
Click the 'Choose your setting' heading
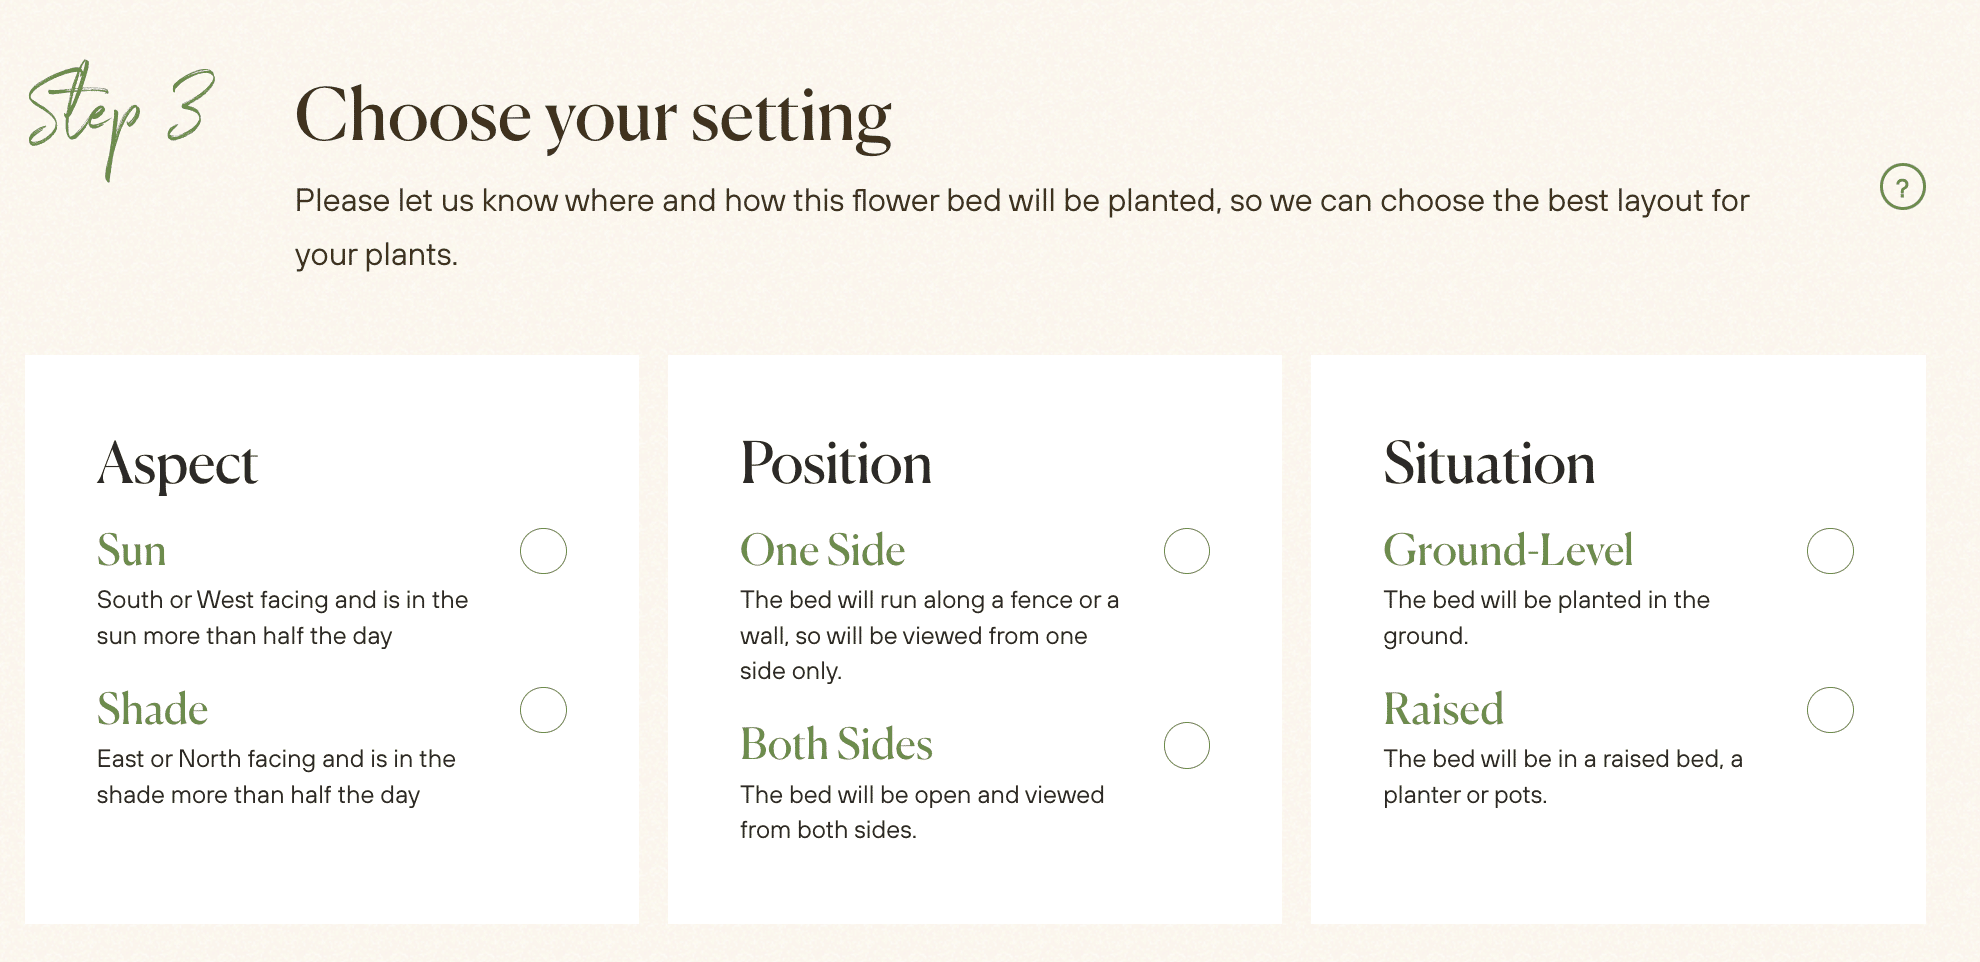point(592,117)
